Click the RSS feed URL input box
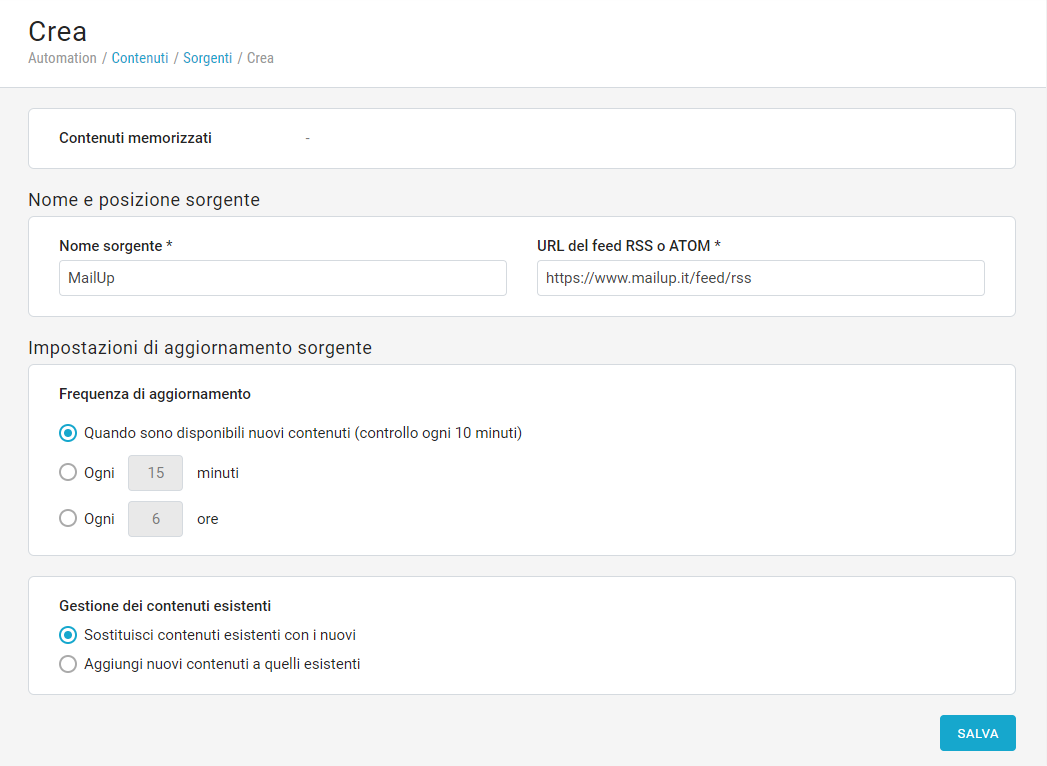Image resolution: width=1047 pixels, height=766 pixels. pyautogui.click(x=760, y=278)
